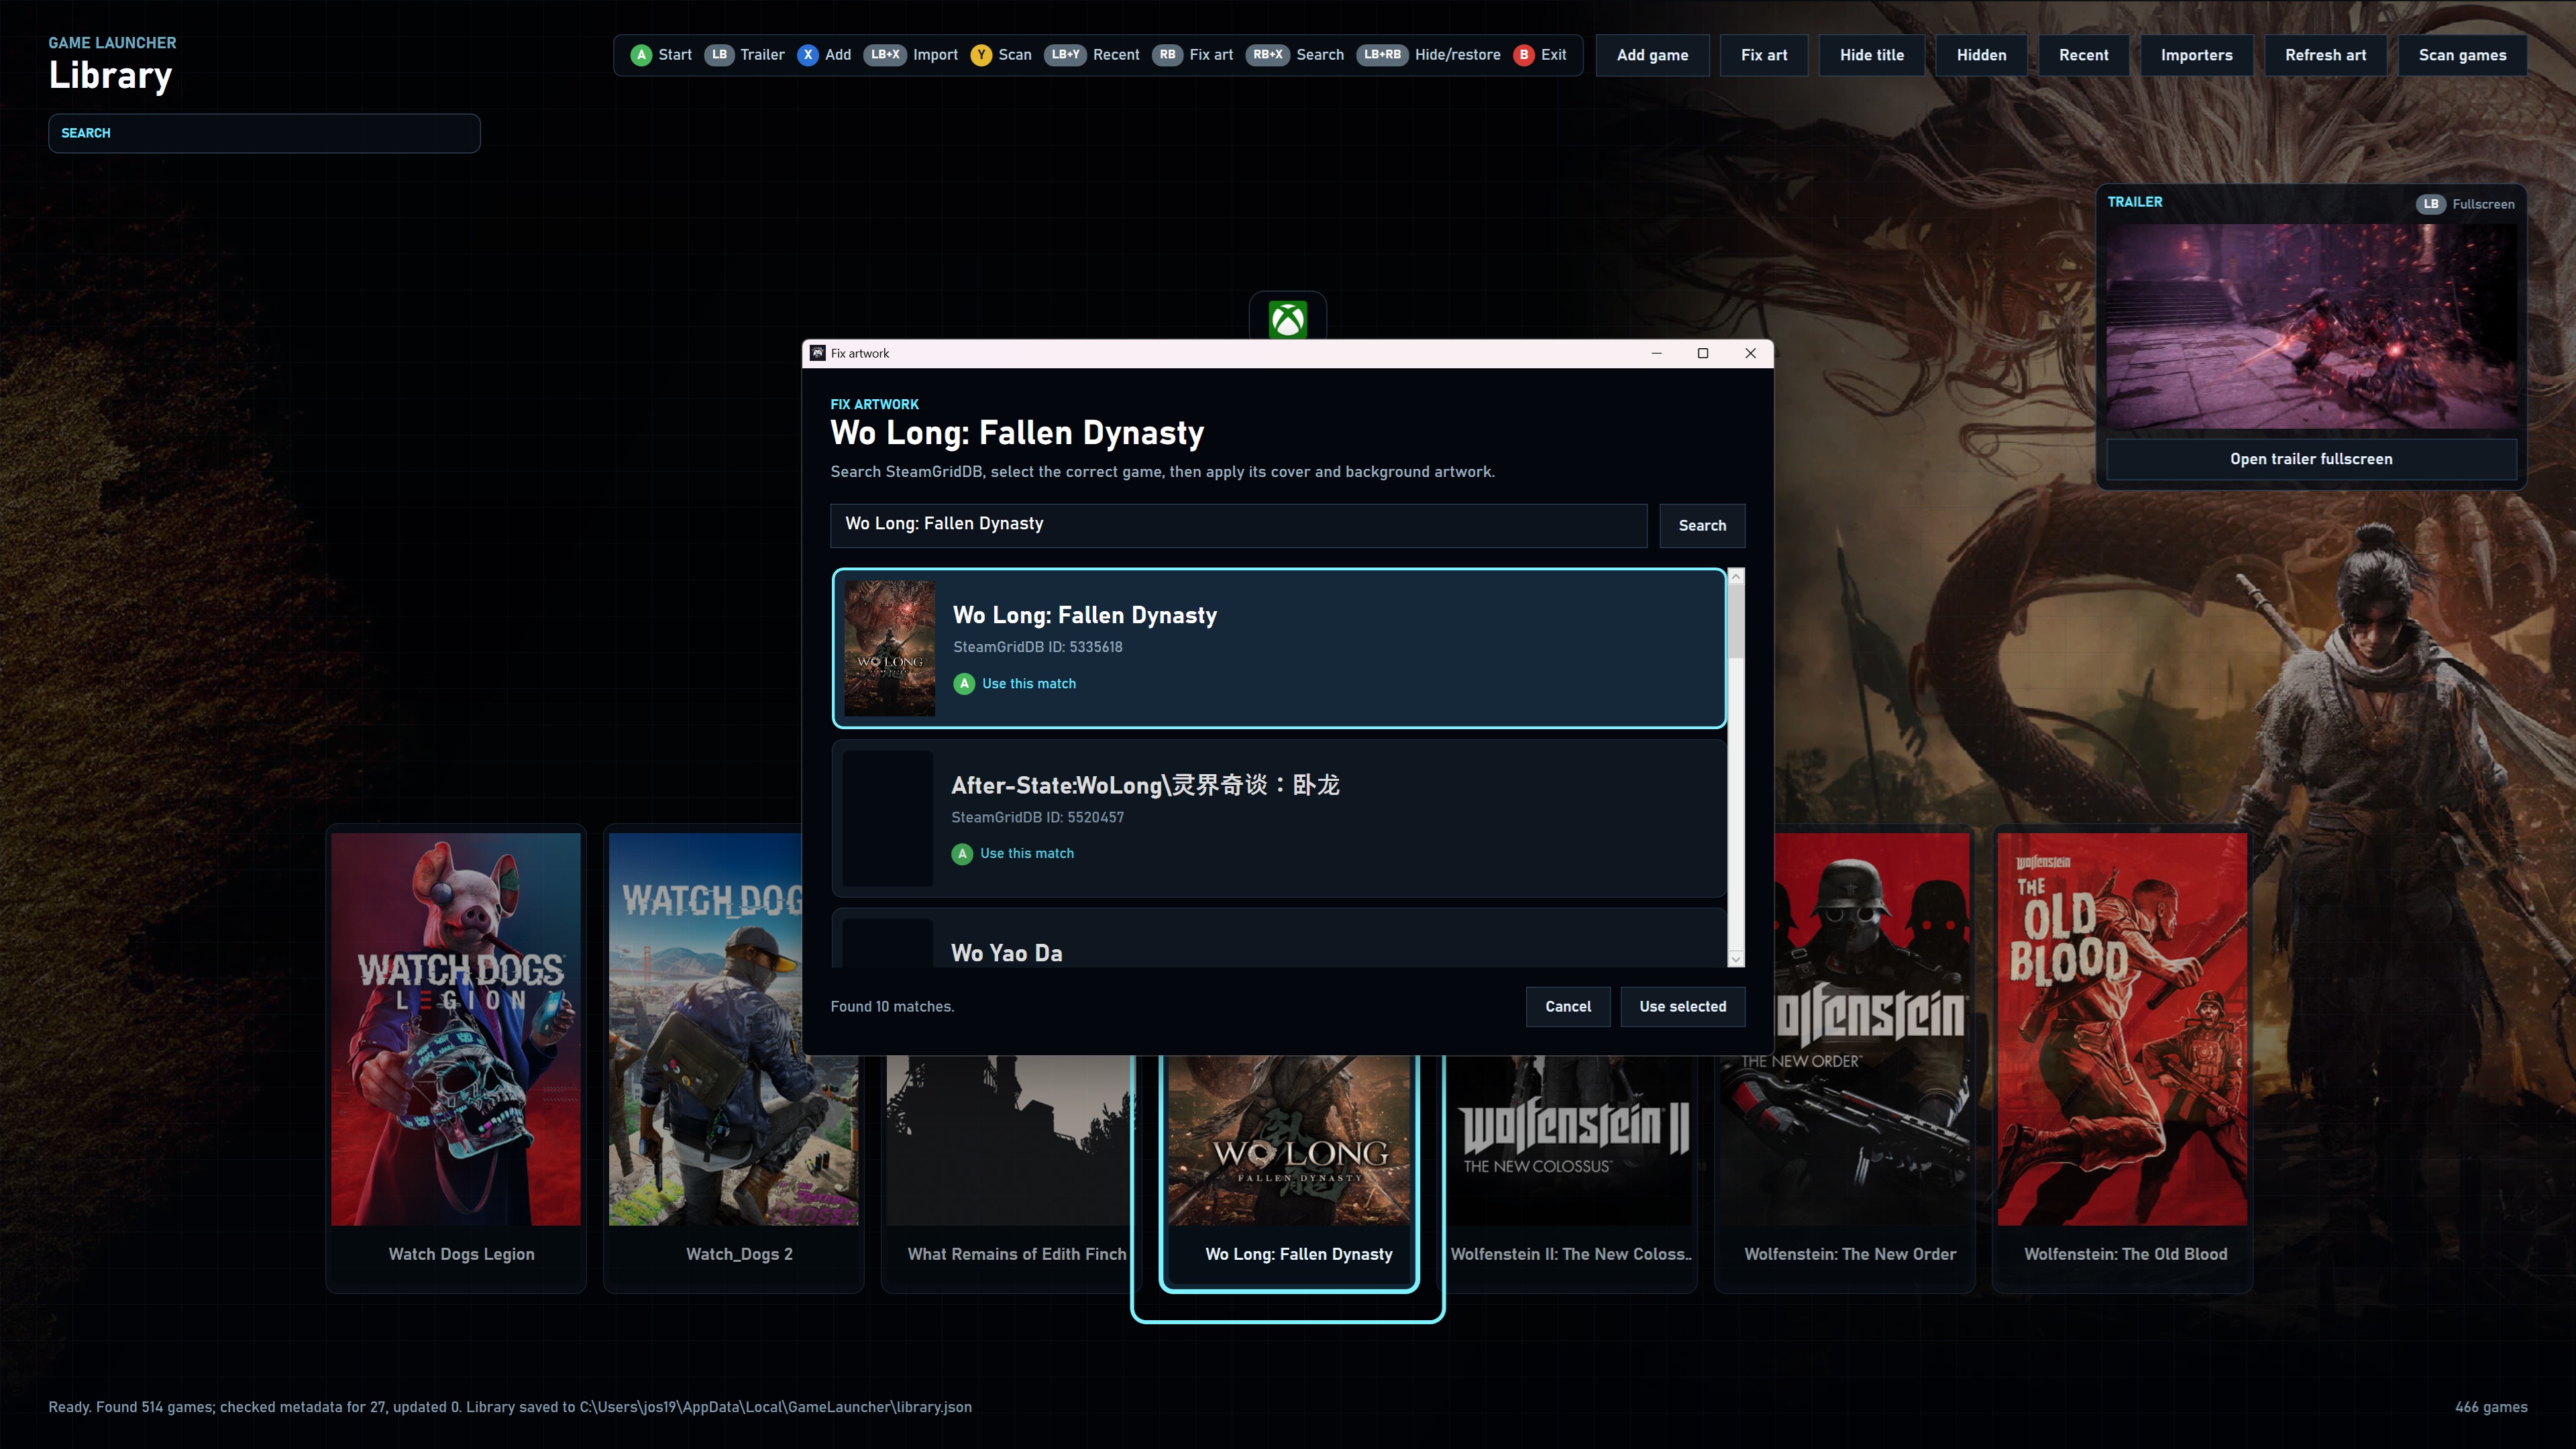This screenshot has height=1449, width=2576.
Task: Toggle visibility with Hide title
Action: pyautogui.click(x=1871, y=55)
